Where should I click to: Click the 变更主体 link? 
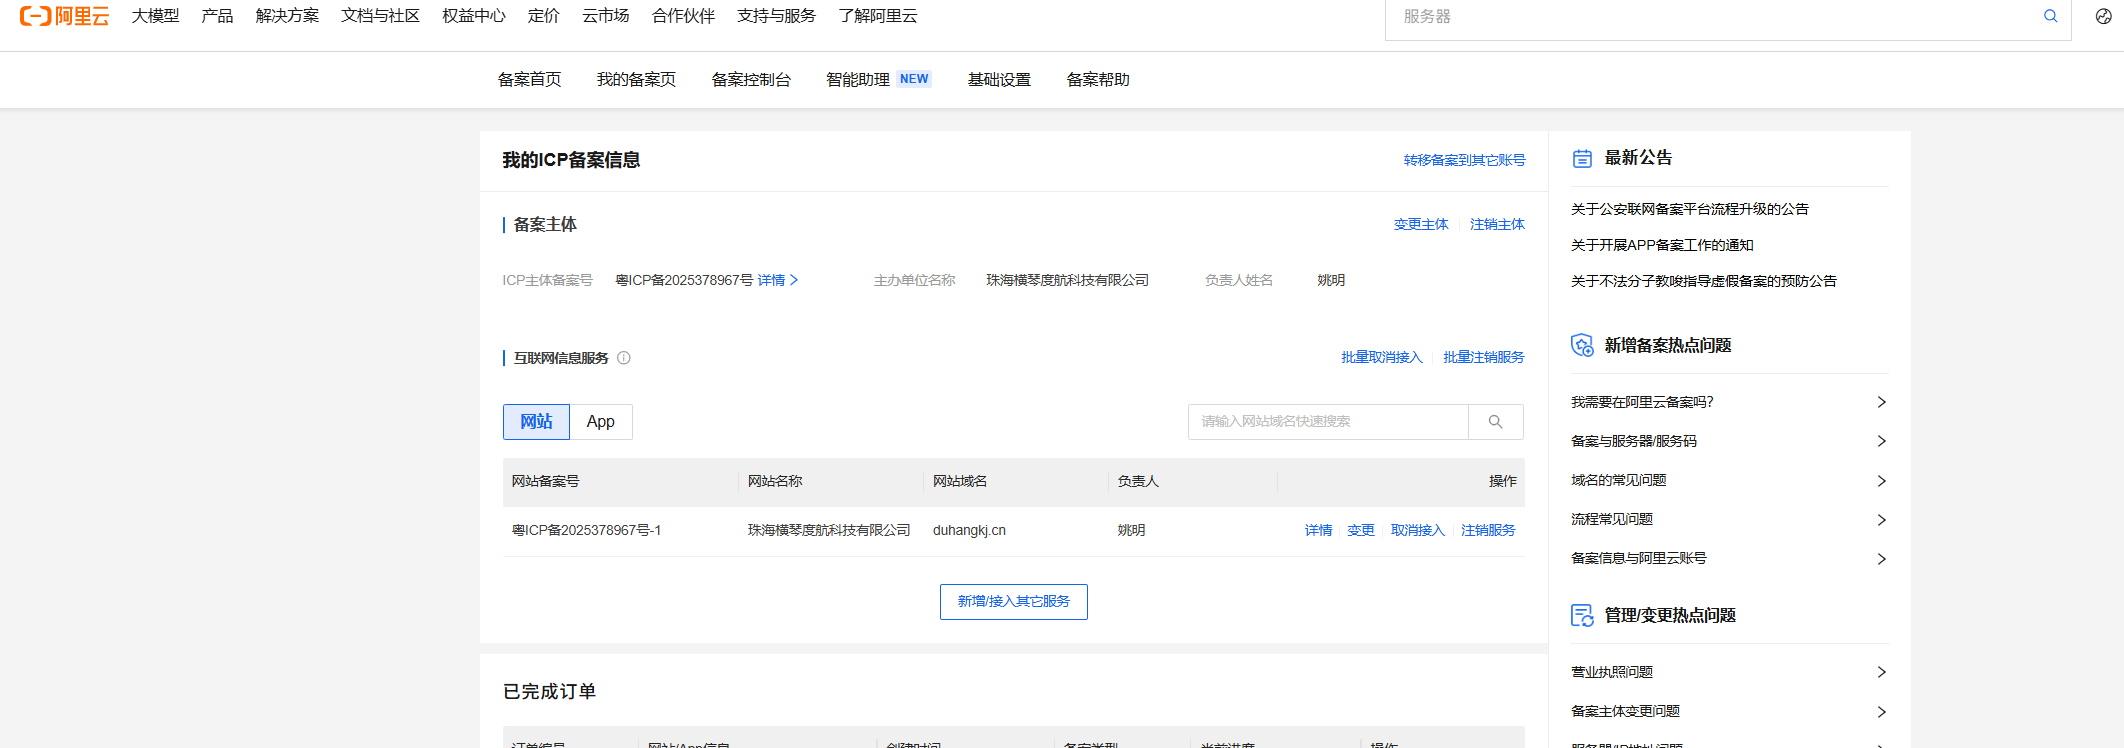pyautogui.click(x=1421, y=225)
